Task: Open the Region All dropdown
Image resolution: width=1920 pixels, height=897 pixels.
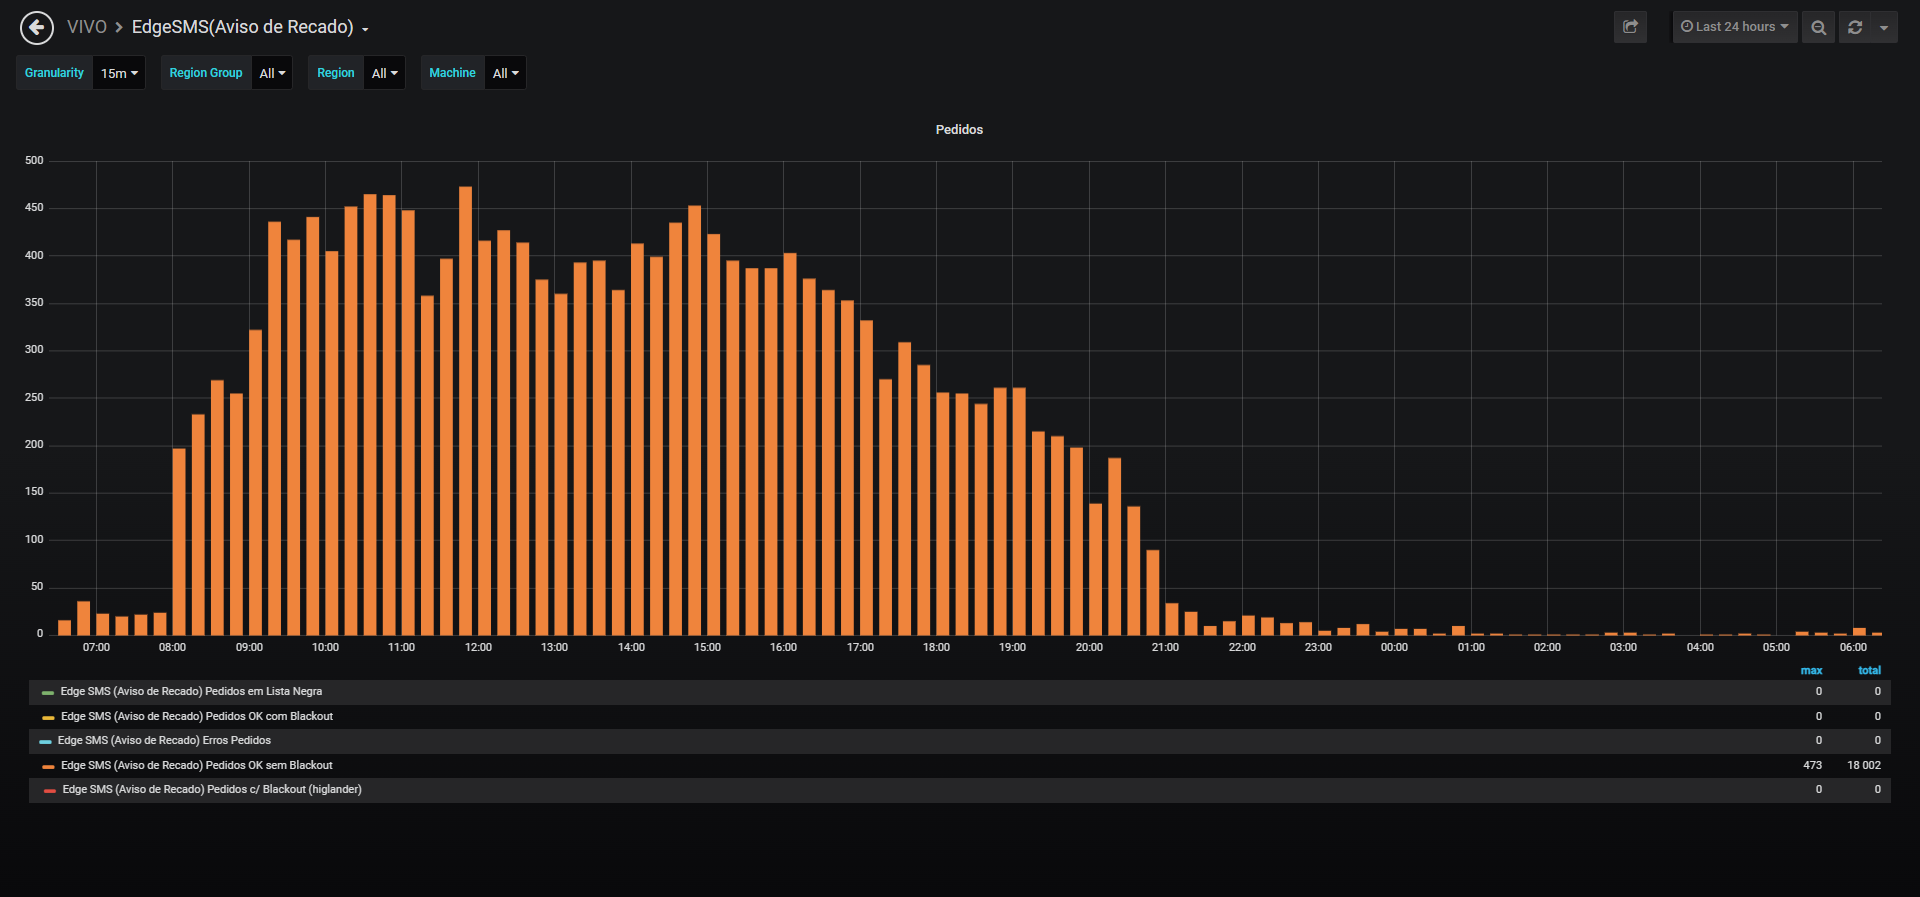Action: click(x=384, y=73)
